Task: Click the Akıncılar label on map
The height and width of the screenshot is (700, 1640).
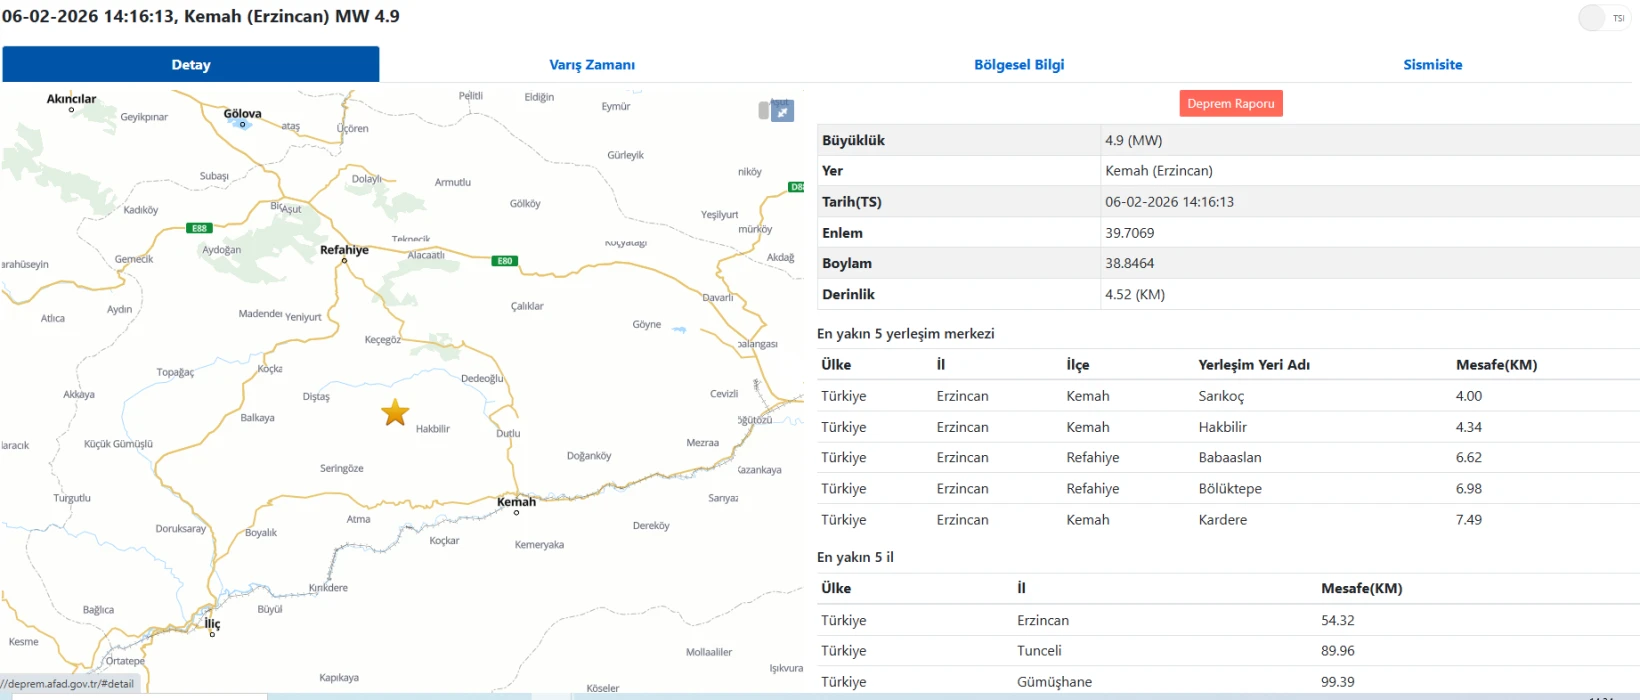Action: (71, 98)
